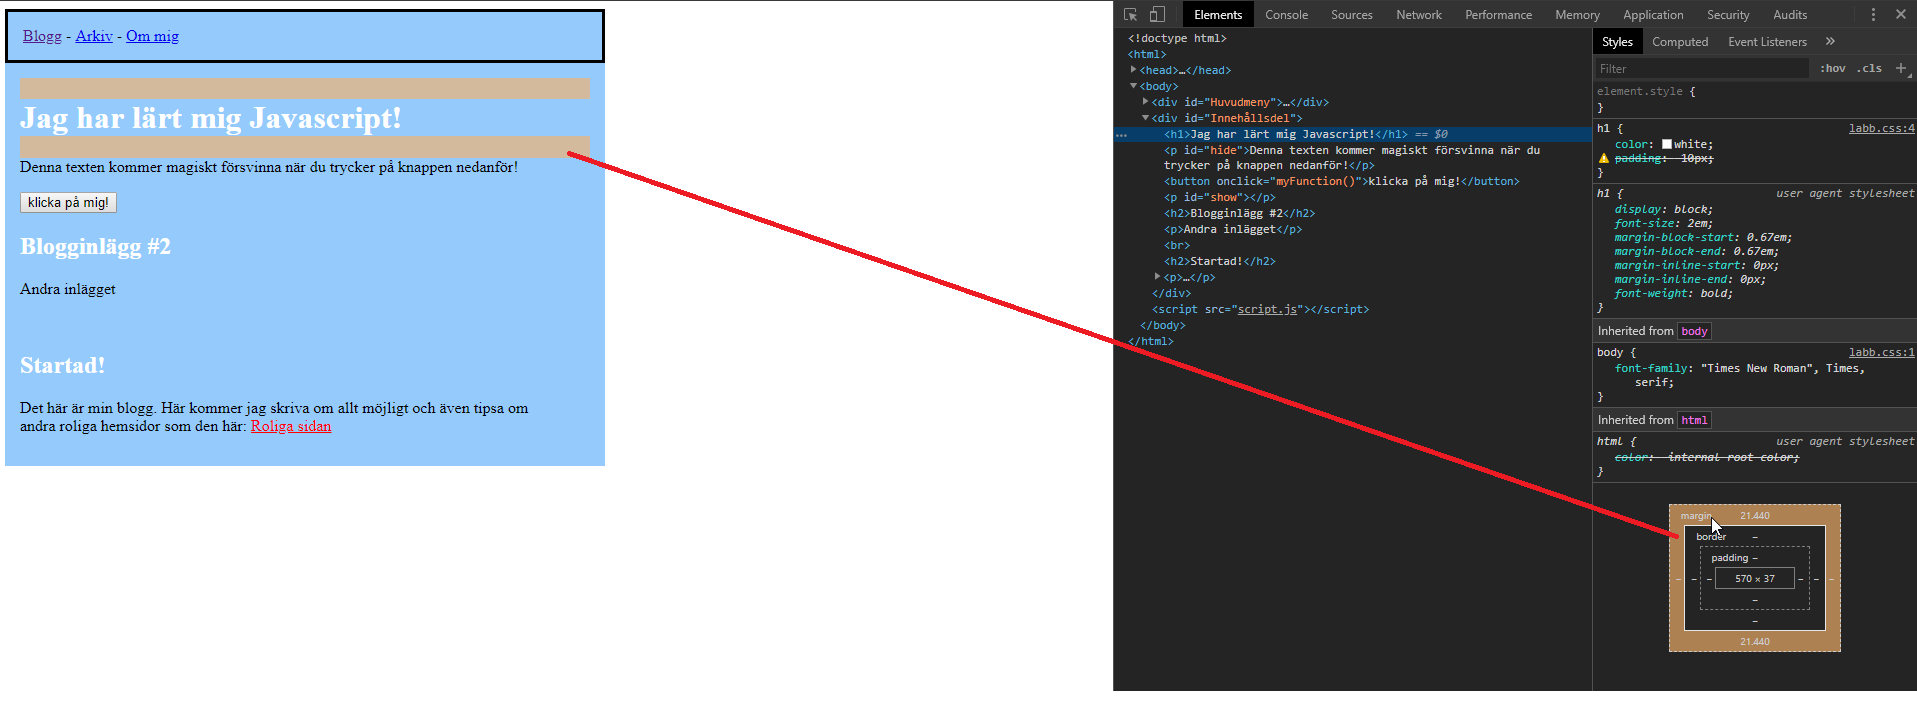Click the three-dot actions marker beside the h1 row
This screenshot has height=711, width=1917.
(x=1121, y=134)
